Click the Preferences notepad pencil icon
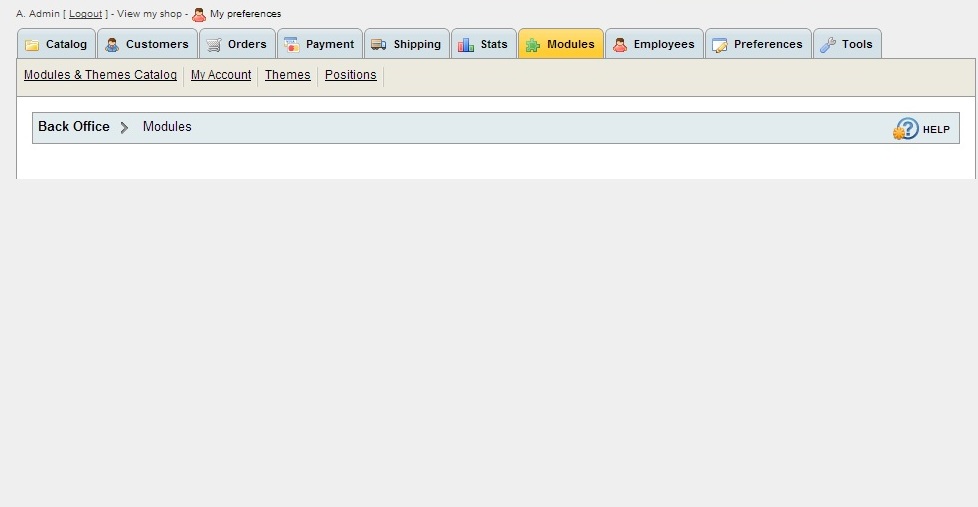Viewport: 978px width, 507px height. click(x=720, y=45)
